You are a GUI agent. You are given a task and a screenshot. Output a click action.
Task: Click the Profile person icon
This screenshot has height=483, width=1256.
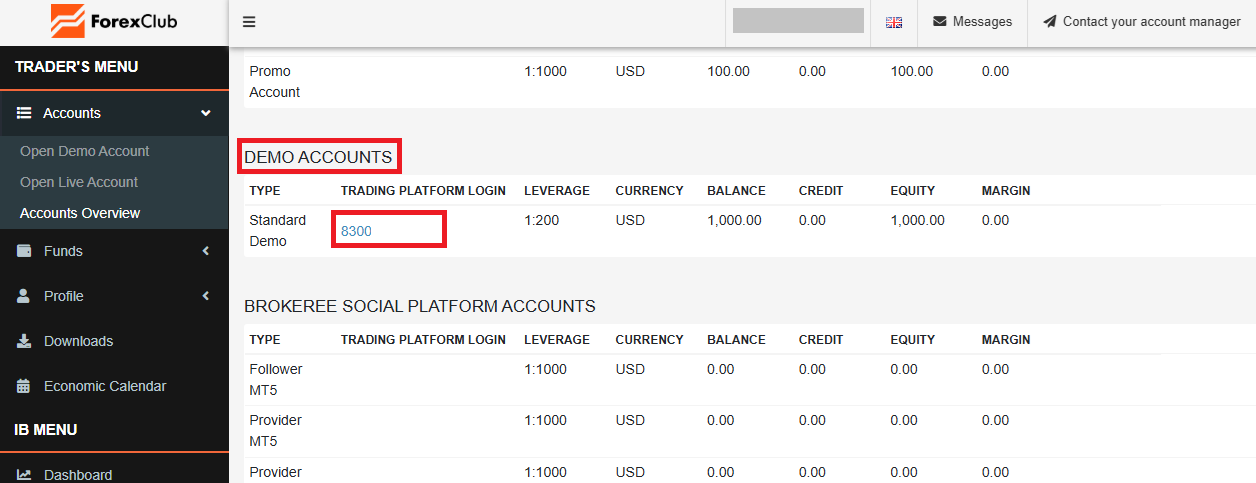click(24, 296)
